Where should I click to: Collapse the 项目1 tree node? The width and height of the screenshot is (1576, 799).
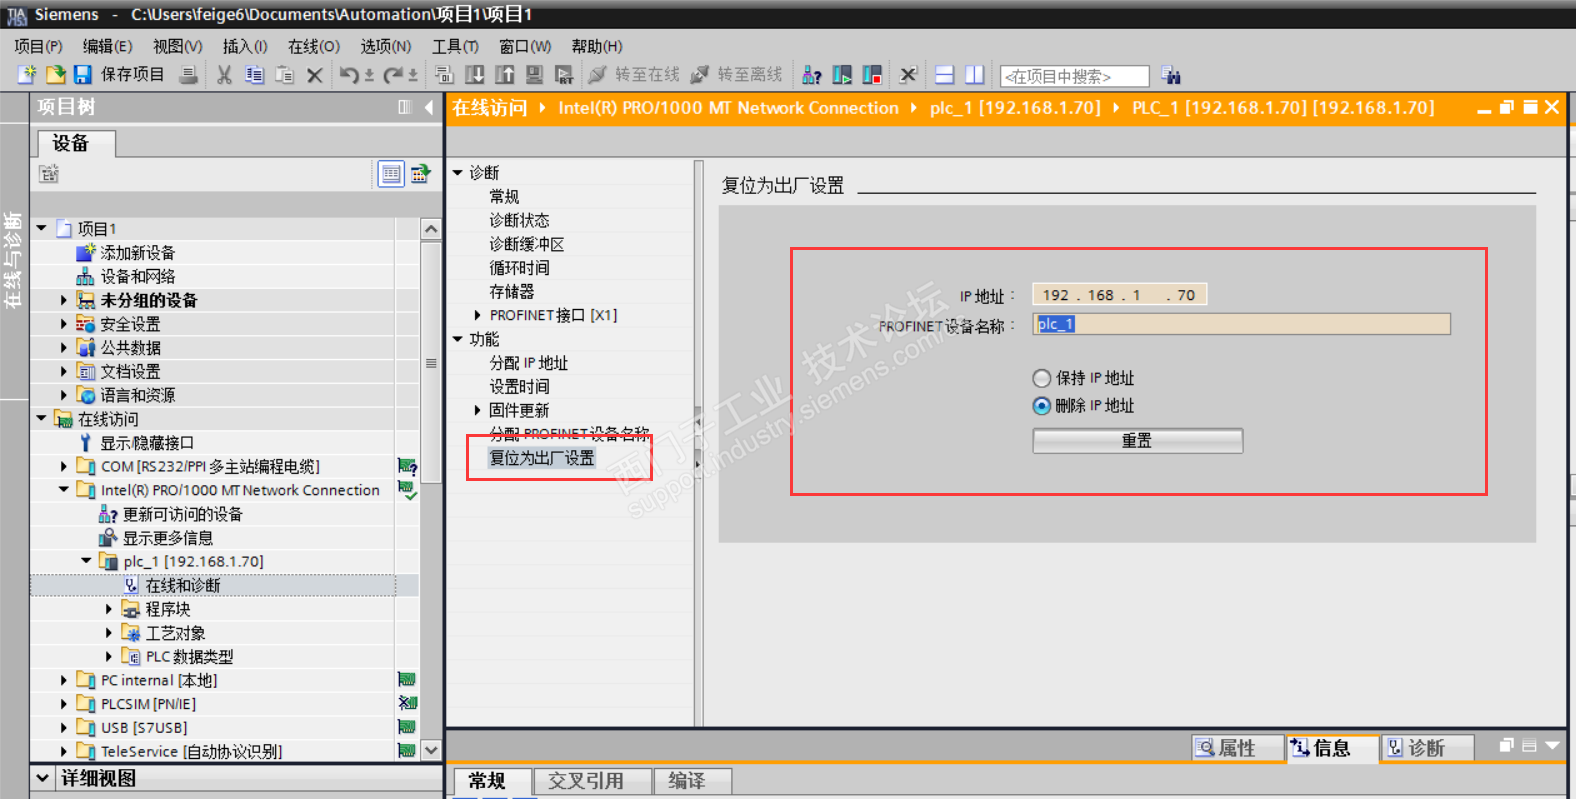click(x=42, y=228)
